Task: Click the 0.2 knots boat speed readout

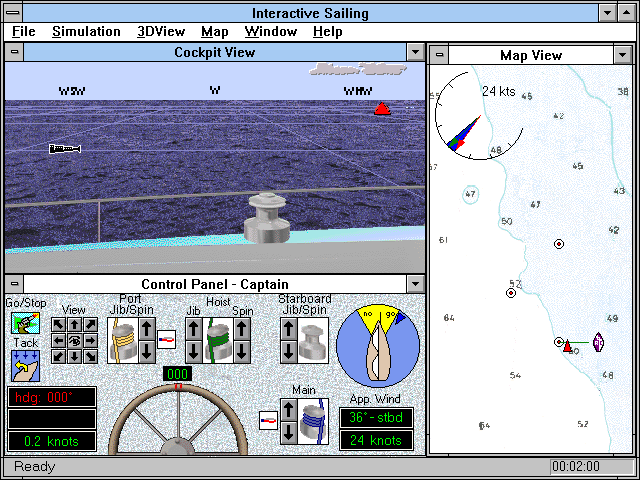Action: click(x=52, y=441)
